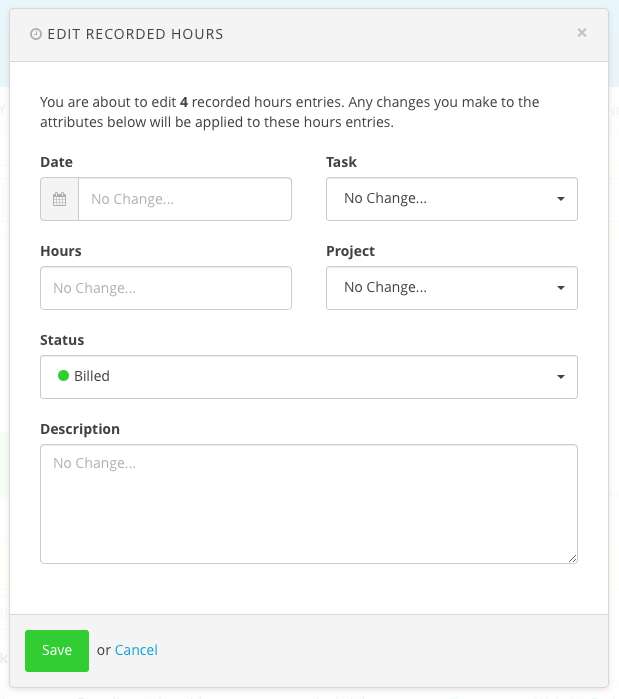Click the clock icon in the dialog header

tap(36, 34)
